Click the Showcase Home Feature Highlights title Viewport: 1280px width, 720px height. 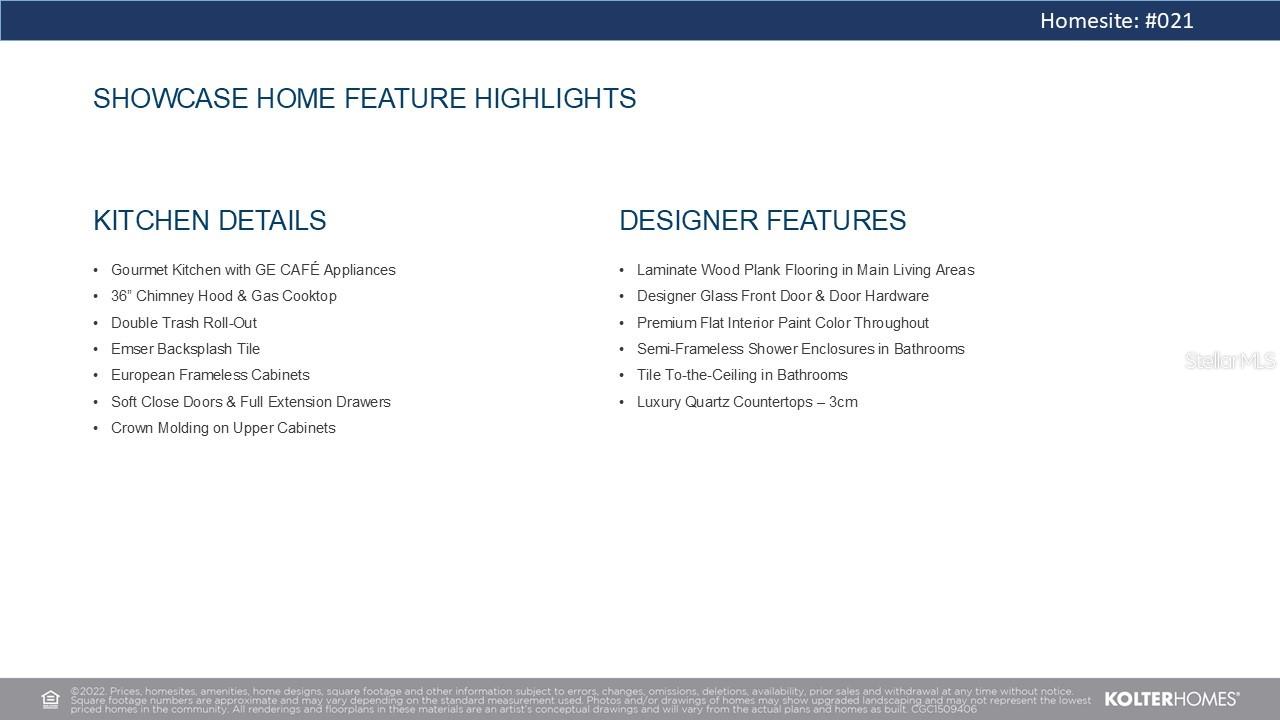click(364, 99)
